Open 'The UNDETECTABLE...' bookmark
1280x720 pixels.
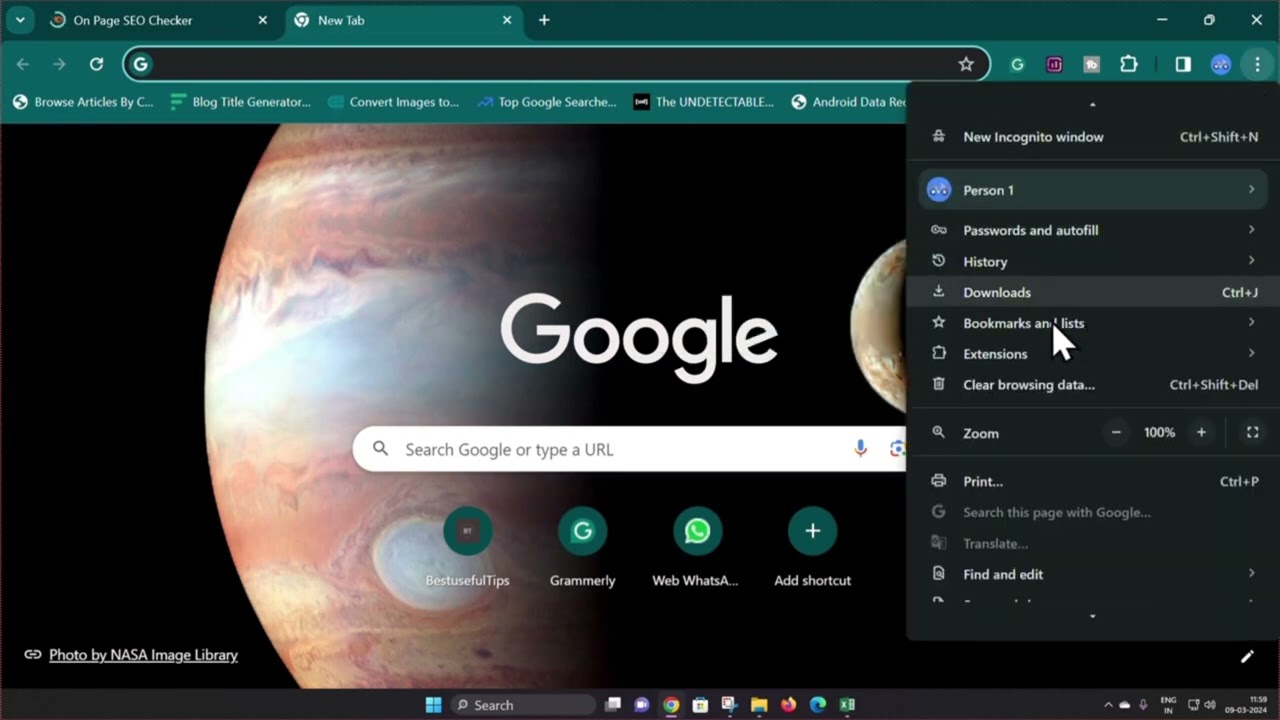tap(704, 102)
